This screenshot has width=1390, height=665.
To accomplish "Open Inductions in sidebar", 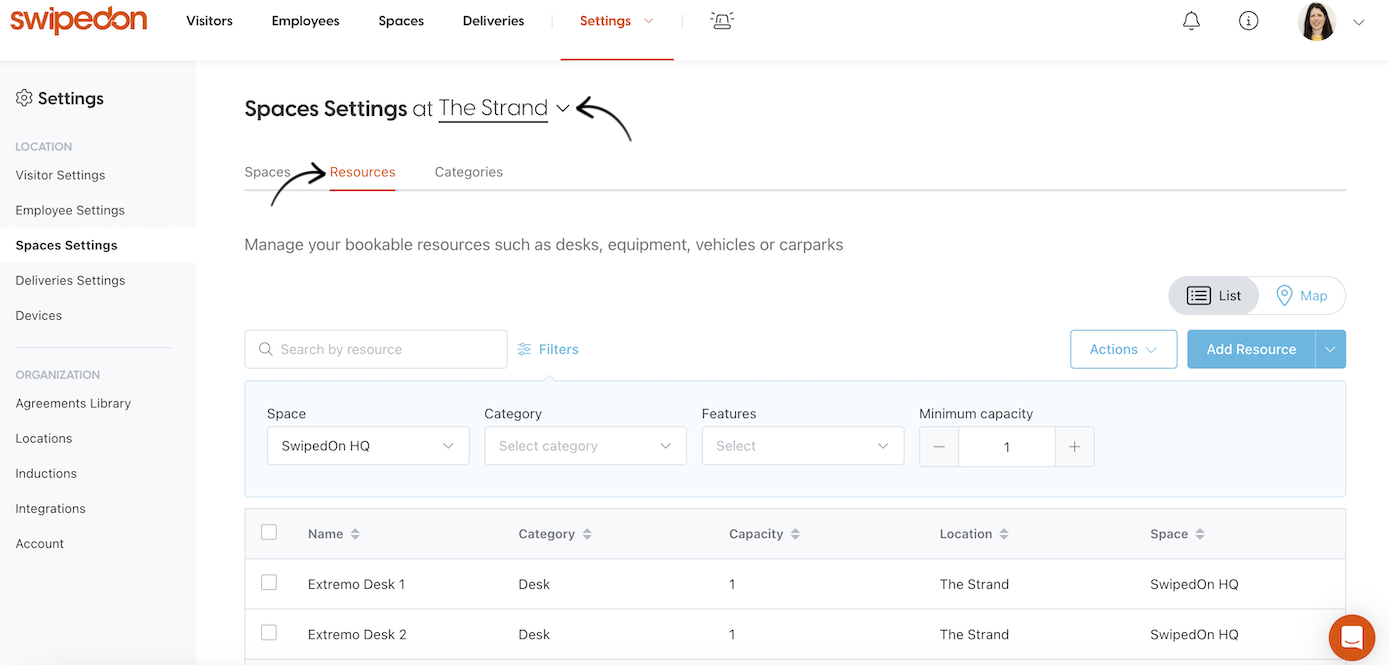I will coord(46,473).
